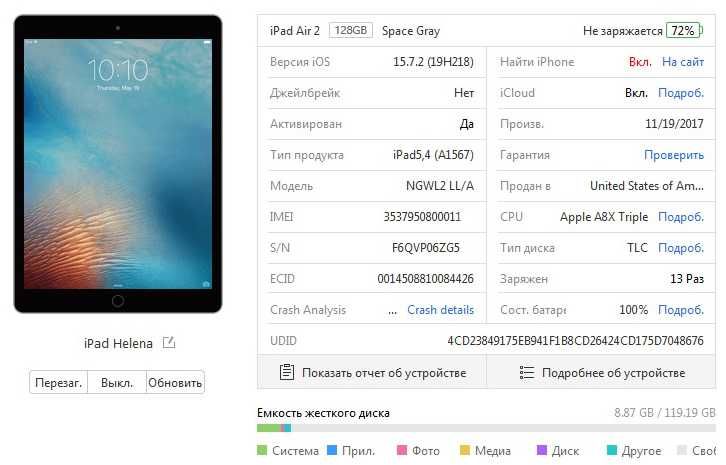The height and width of the screenshot is (465, 726).
Task: Click iOS version 15.7.2 (19H218)
Action: tap(433, 62)
